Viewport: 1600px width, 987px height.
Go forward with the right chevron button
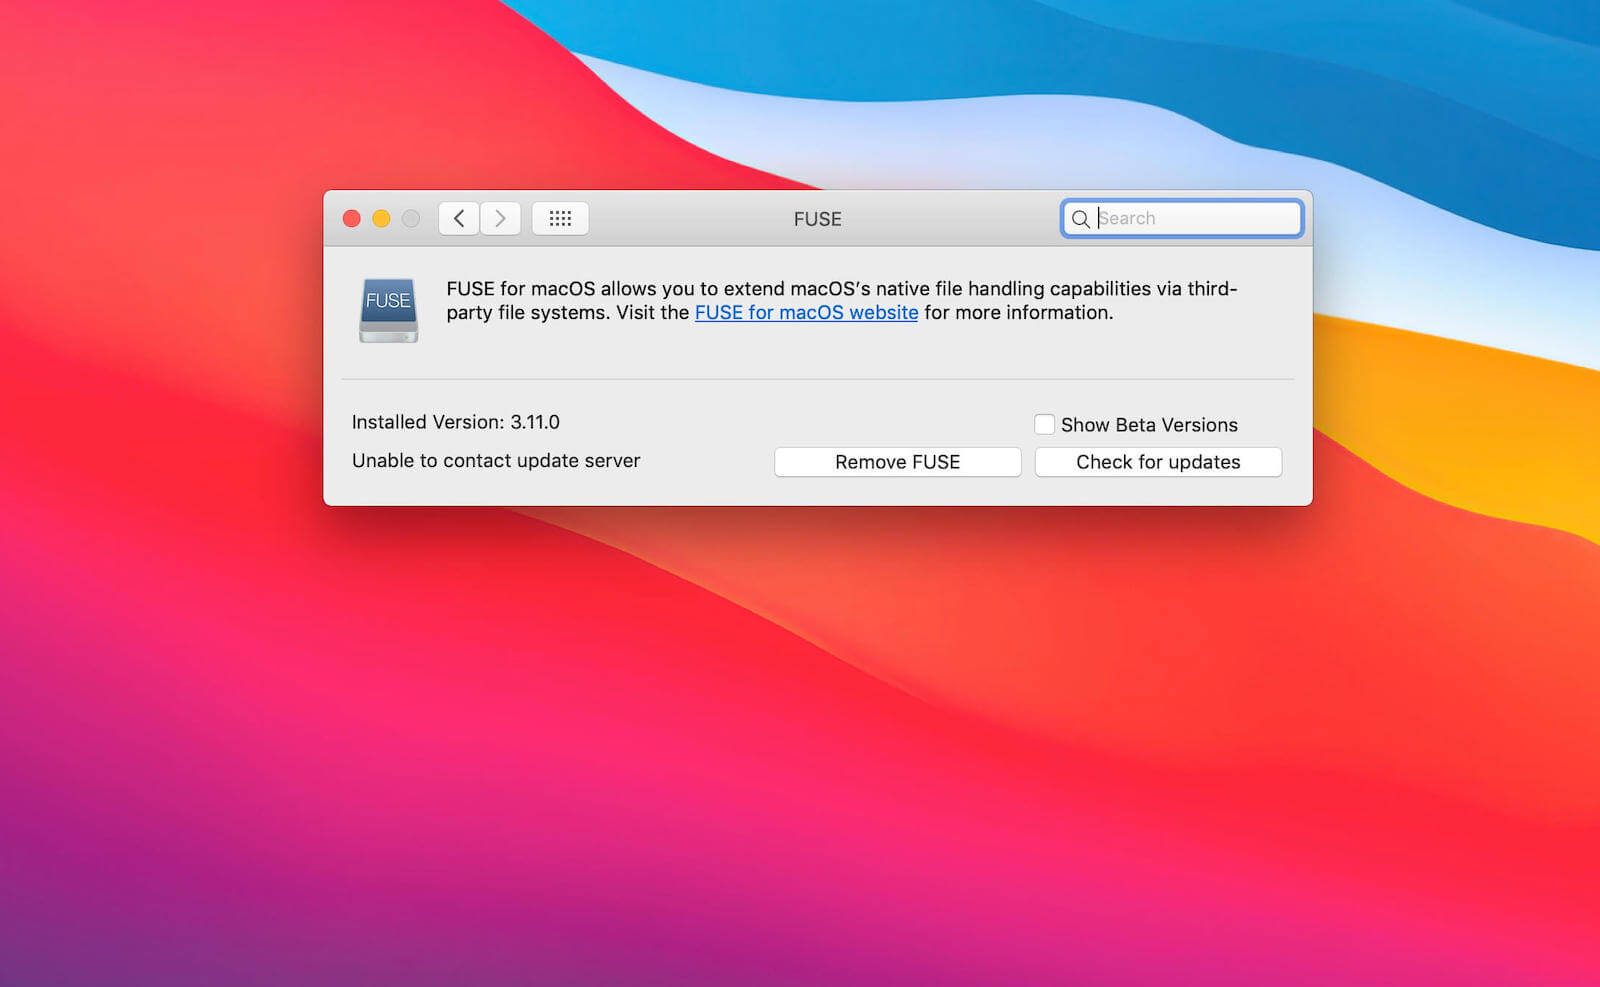(500, 218)
